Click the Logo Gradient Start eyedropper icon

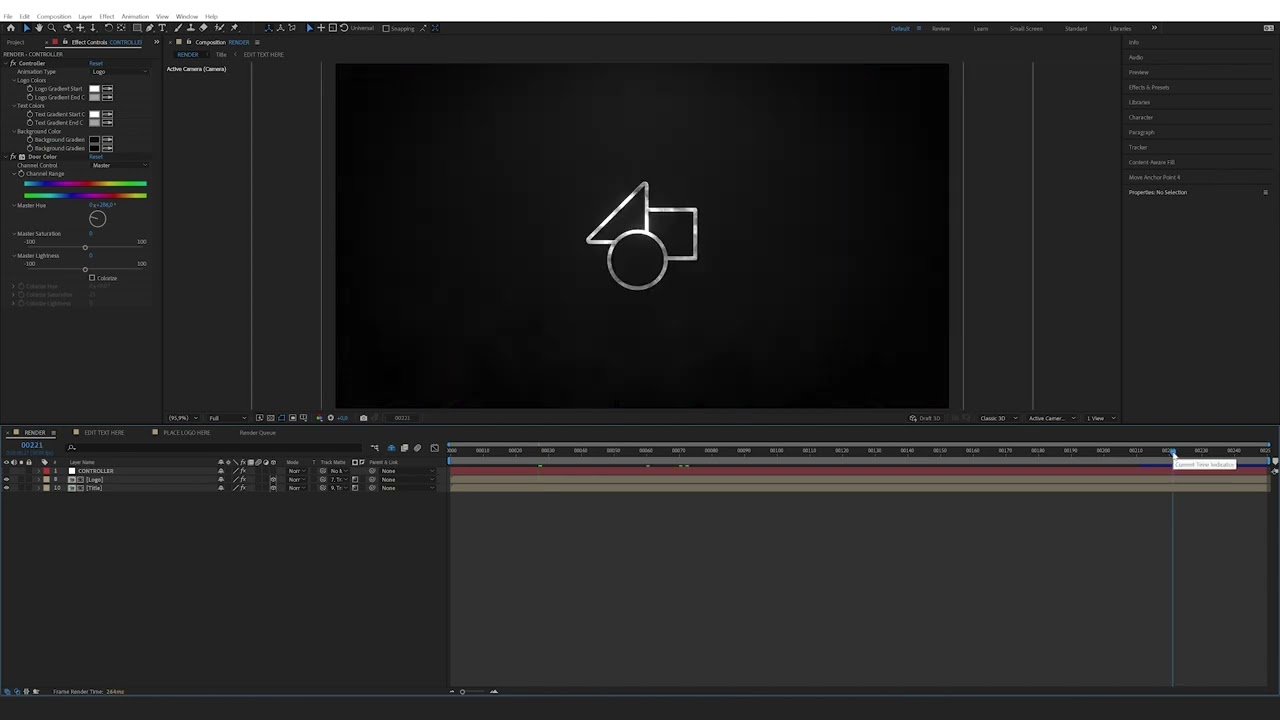coord(107,89)
